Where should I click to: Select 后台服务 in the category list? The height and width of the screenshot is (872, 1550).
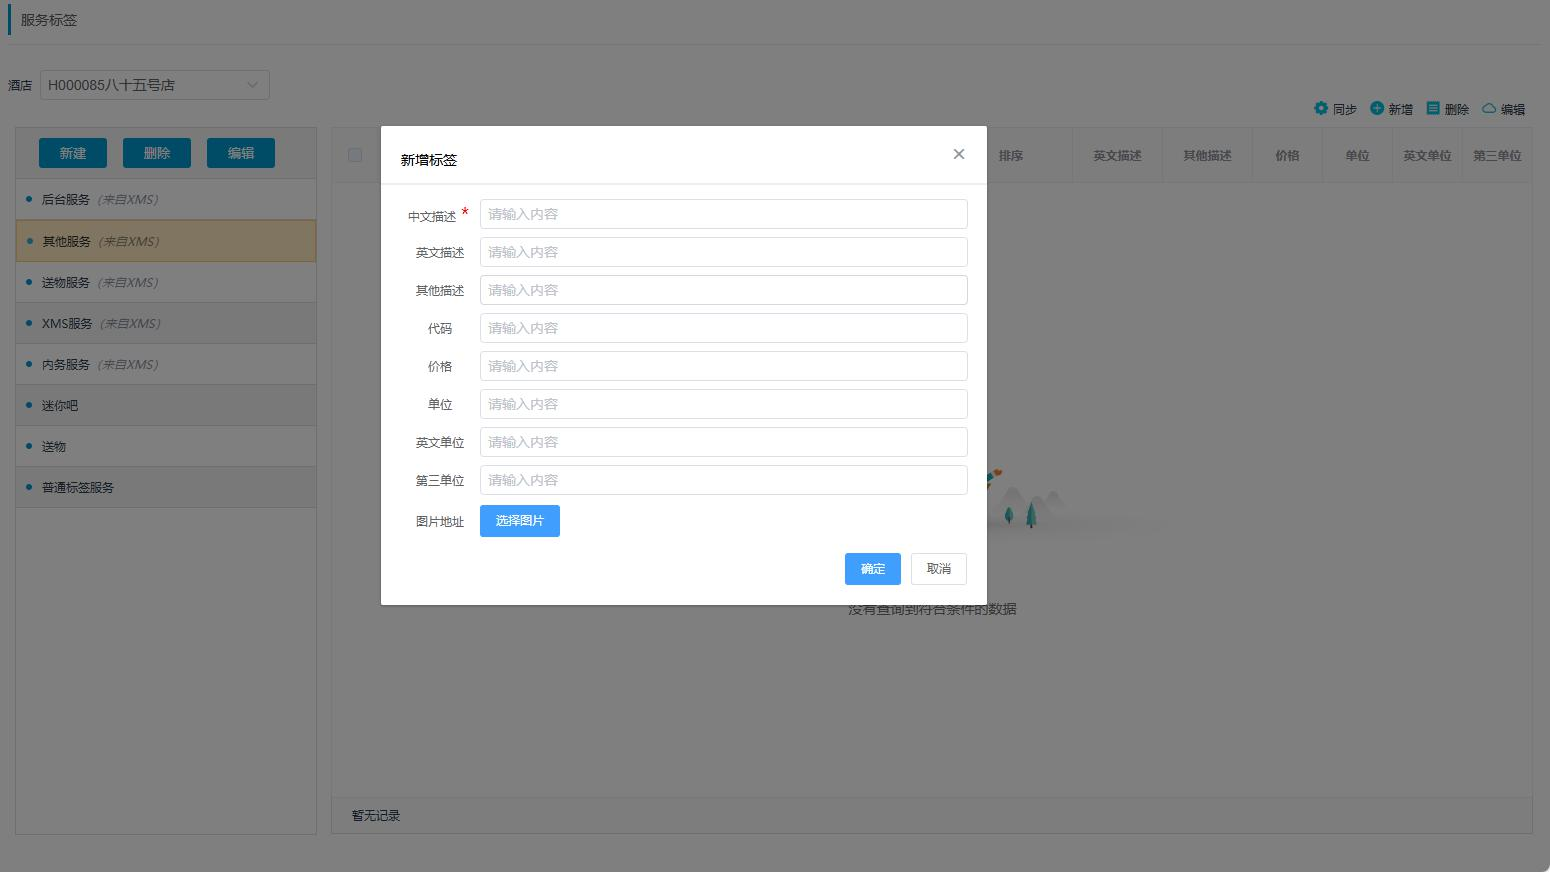tap(66, 199)
